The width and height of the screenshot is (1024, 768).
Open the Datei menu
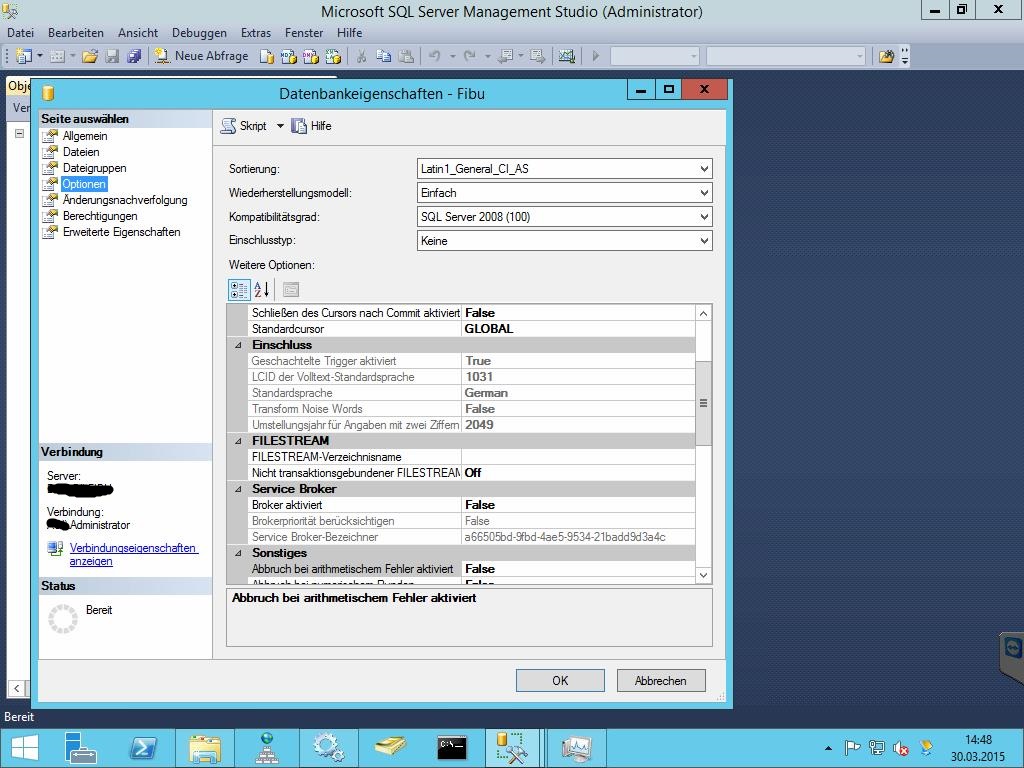20,33
